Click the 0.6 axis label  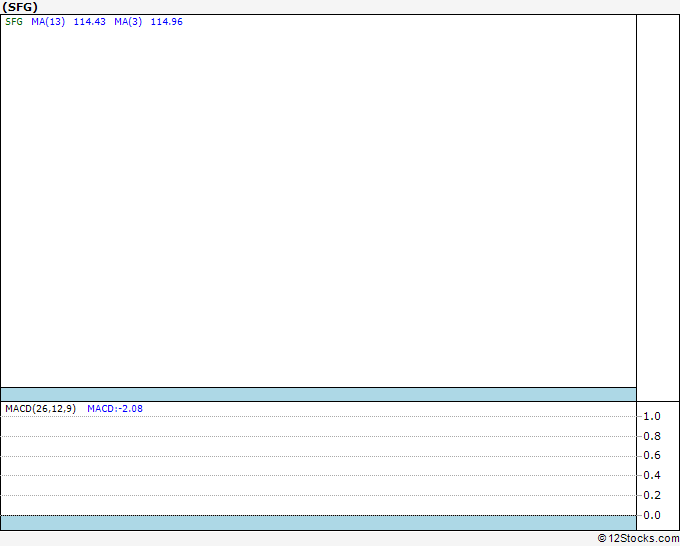tap(652, 455)
